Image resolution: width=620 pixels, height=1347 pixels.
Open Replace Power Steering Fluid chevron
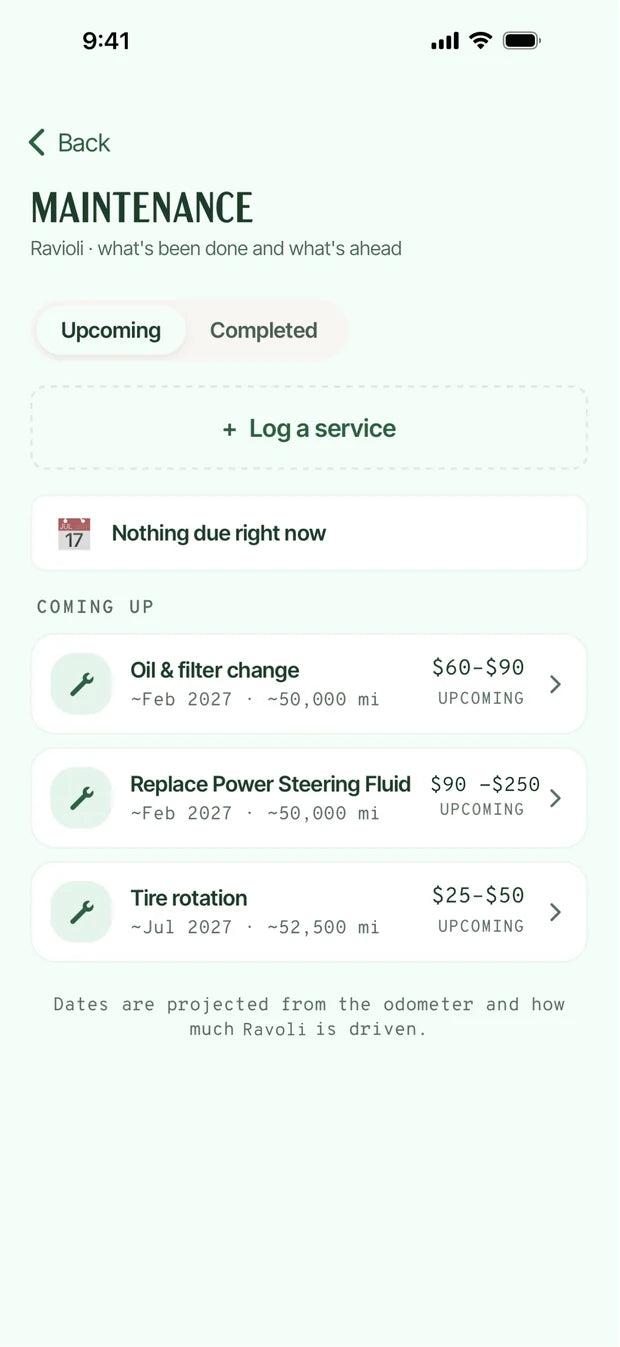(556, 798)
